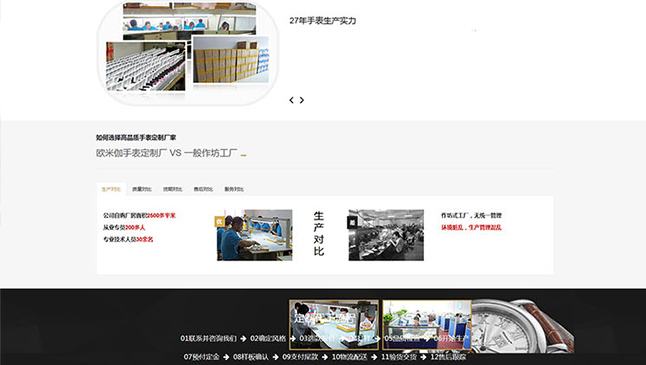Show the 售后对比 tab
646x365 pixels.
pyautogui.click(x=203, y=189)
